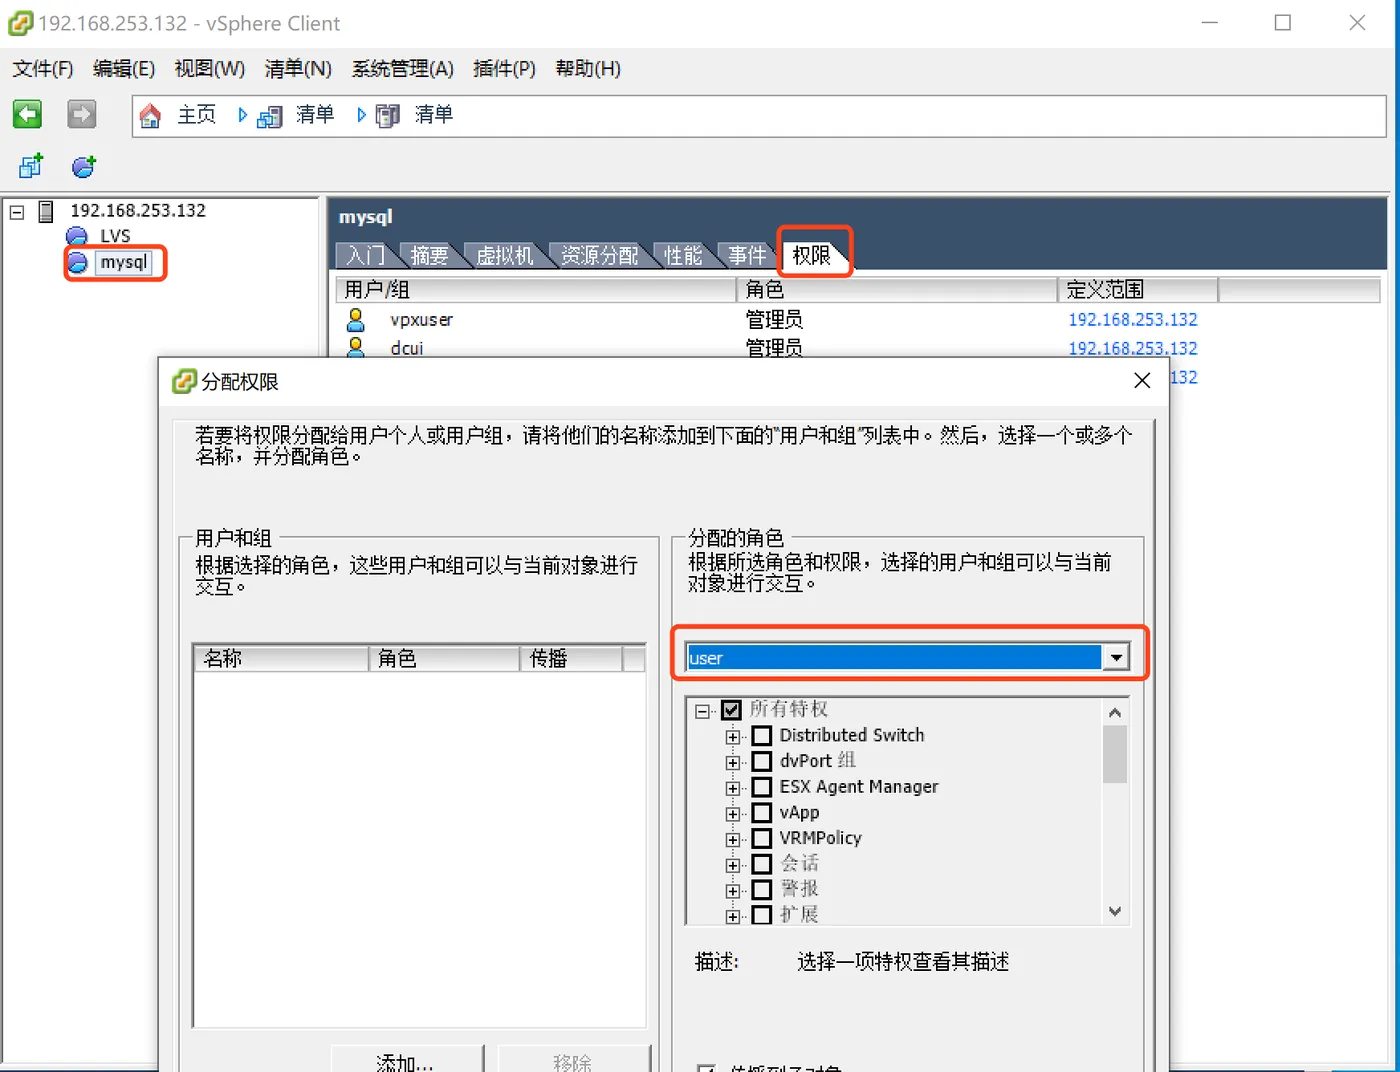Sort by the 定义范围 column header
The width and height of the screenshot is (1400, 1072).
click(1138, 290)
